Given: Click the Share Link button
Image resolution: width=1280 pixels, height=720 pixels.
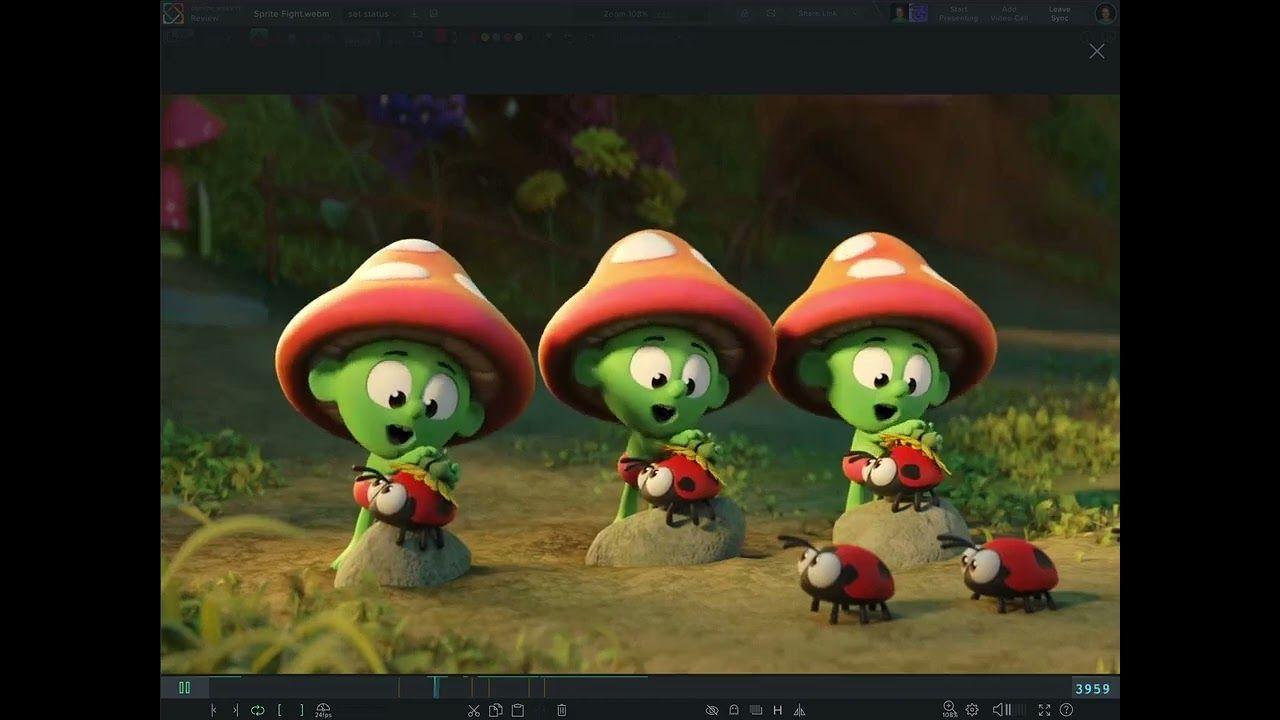Looking at the screenshot, I should (817, 14).
